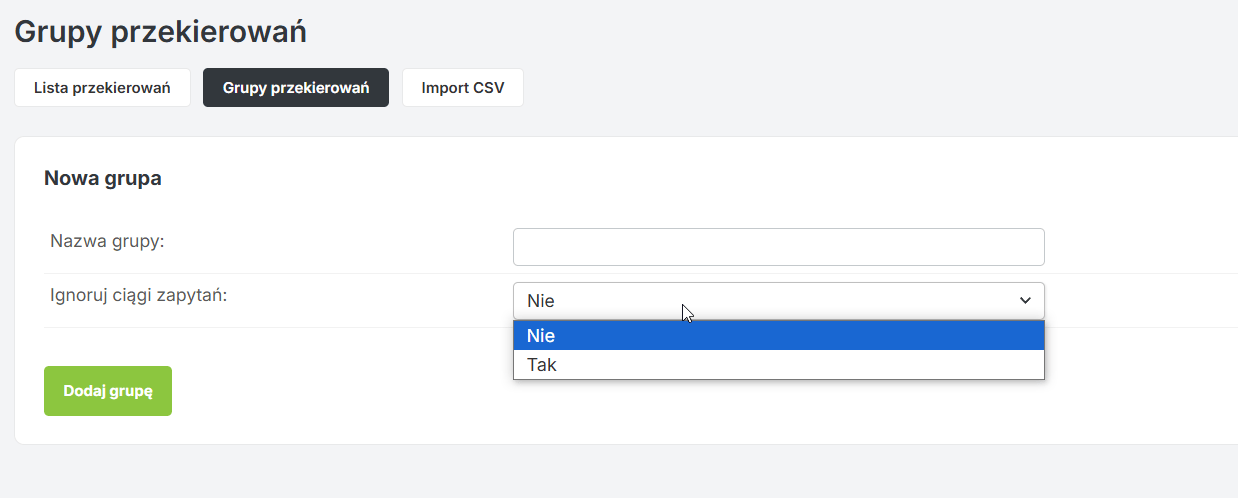Click the Nowa grupa section heading
The height and width of the screenshot is (498, 1238).
click(103, 179)
